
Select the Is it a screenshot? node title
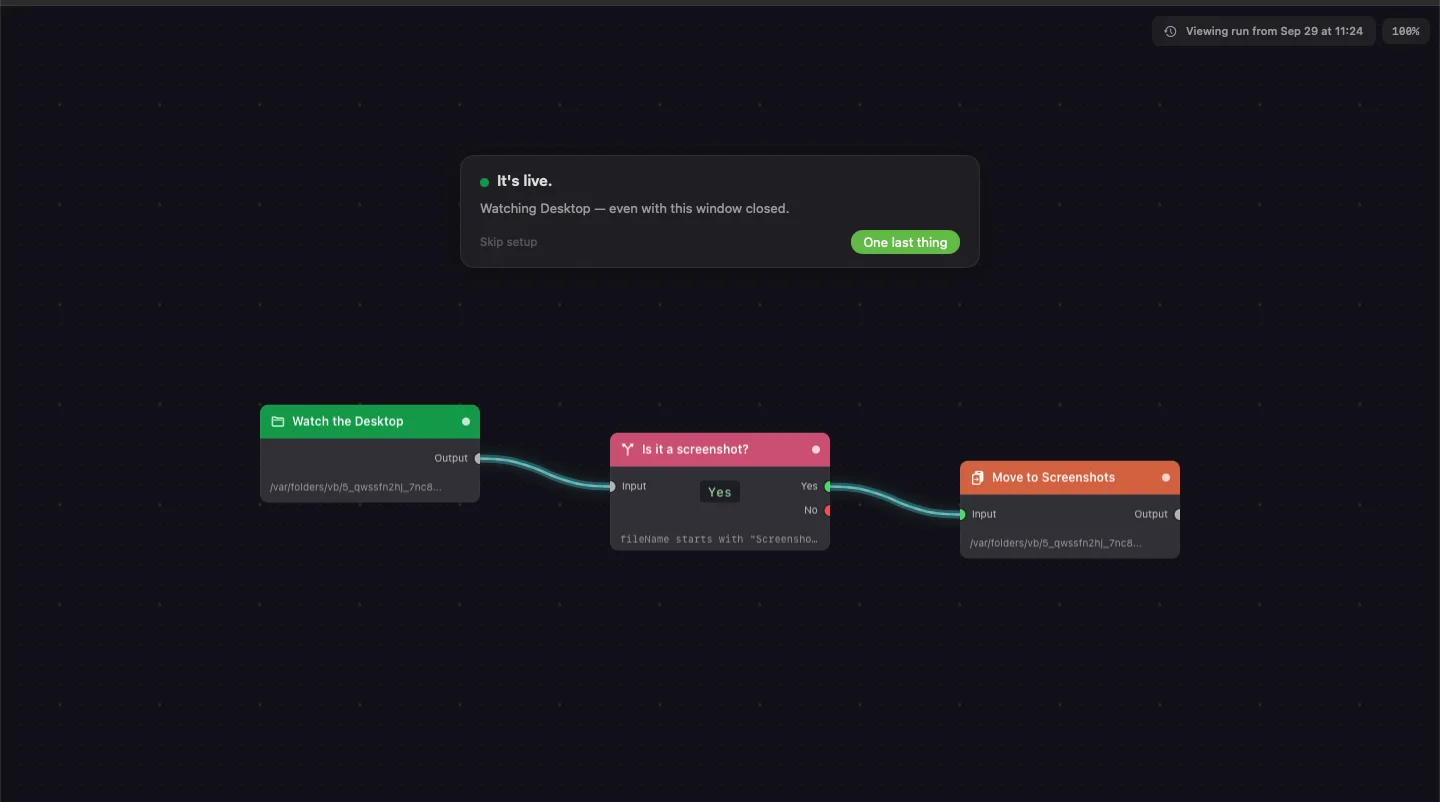(695, 450)
